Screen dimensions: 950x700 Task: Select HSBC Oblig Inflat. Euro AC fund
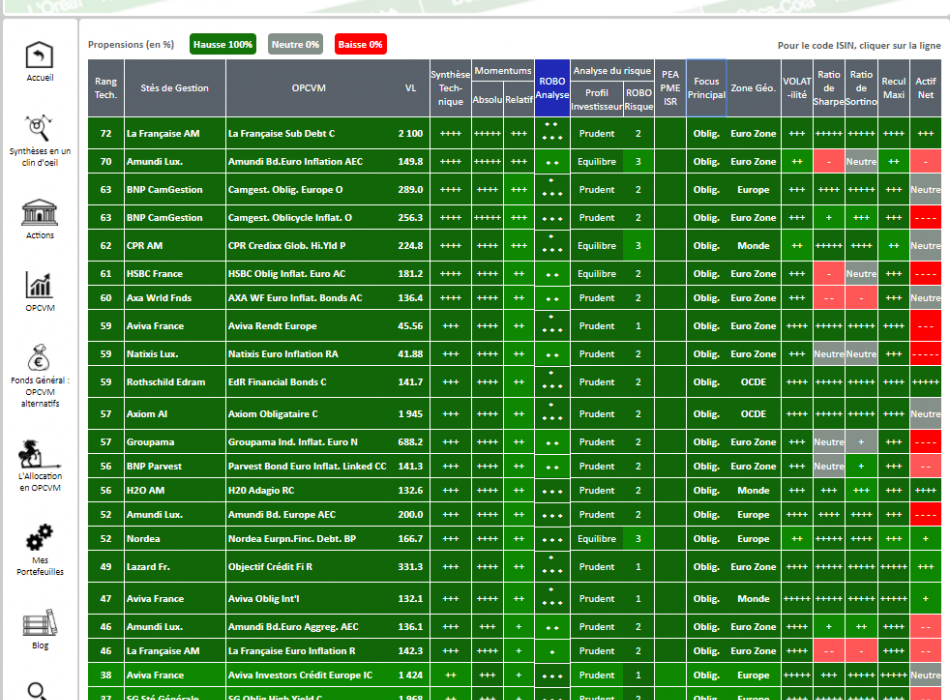pos(287,273)
